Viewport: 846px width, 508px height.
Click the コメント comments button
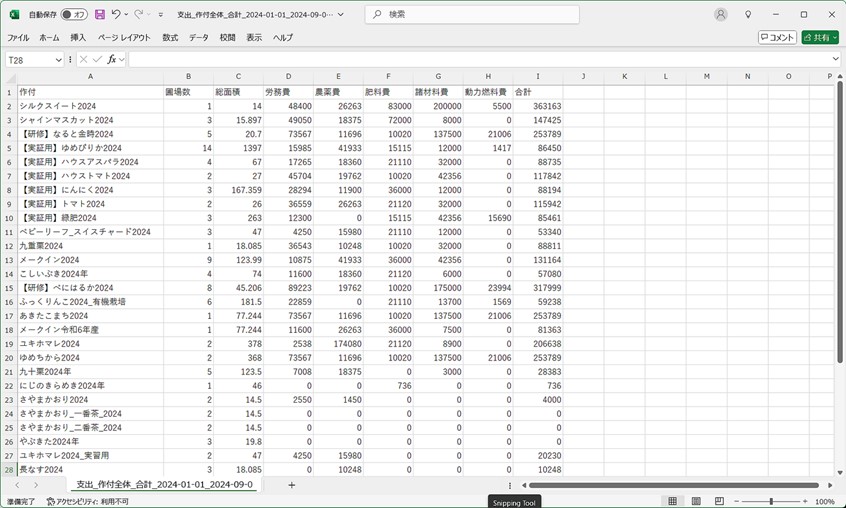coord(777,38)
